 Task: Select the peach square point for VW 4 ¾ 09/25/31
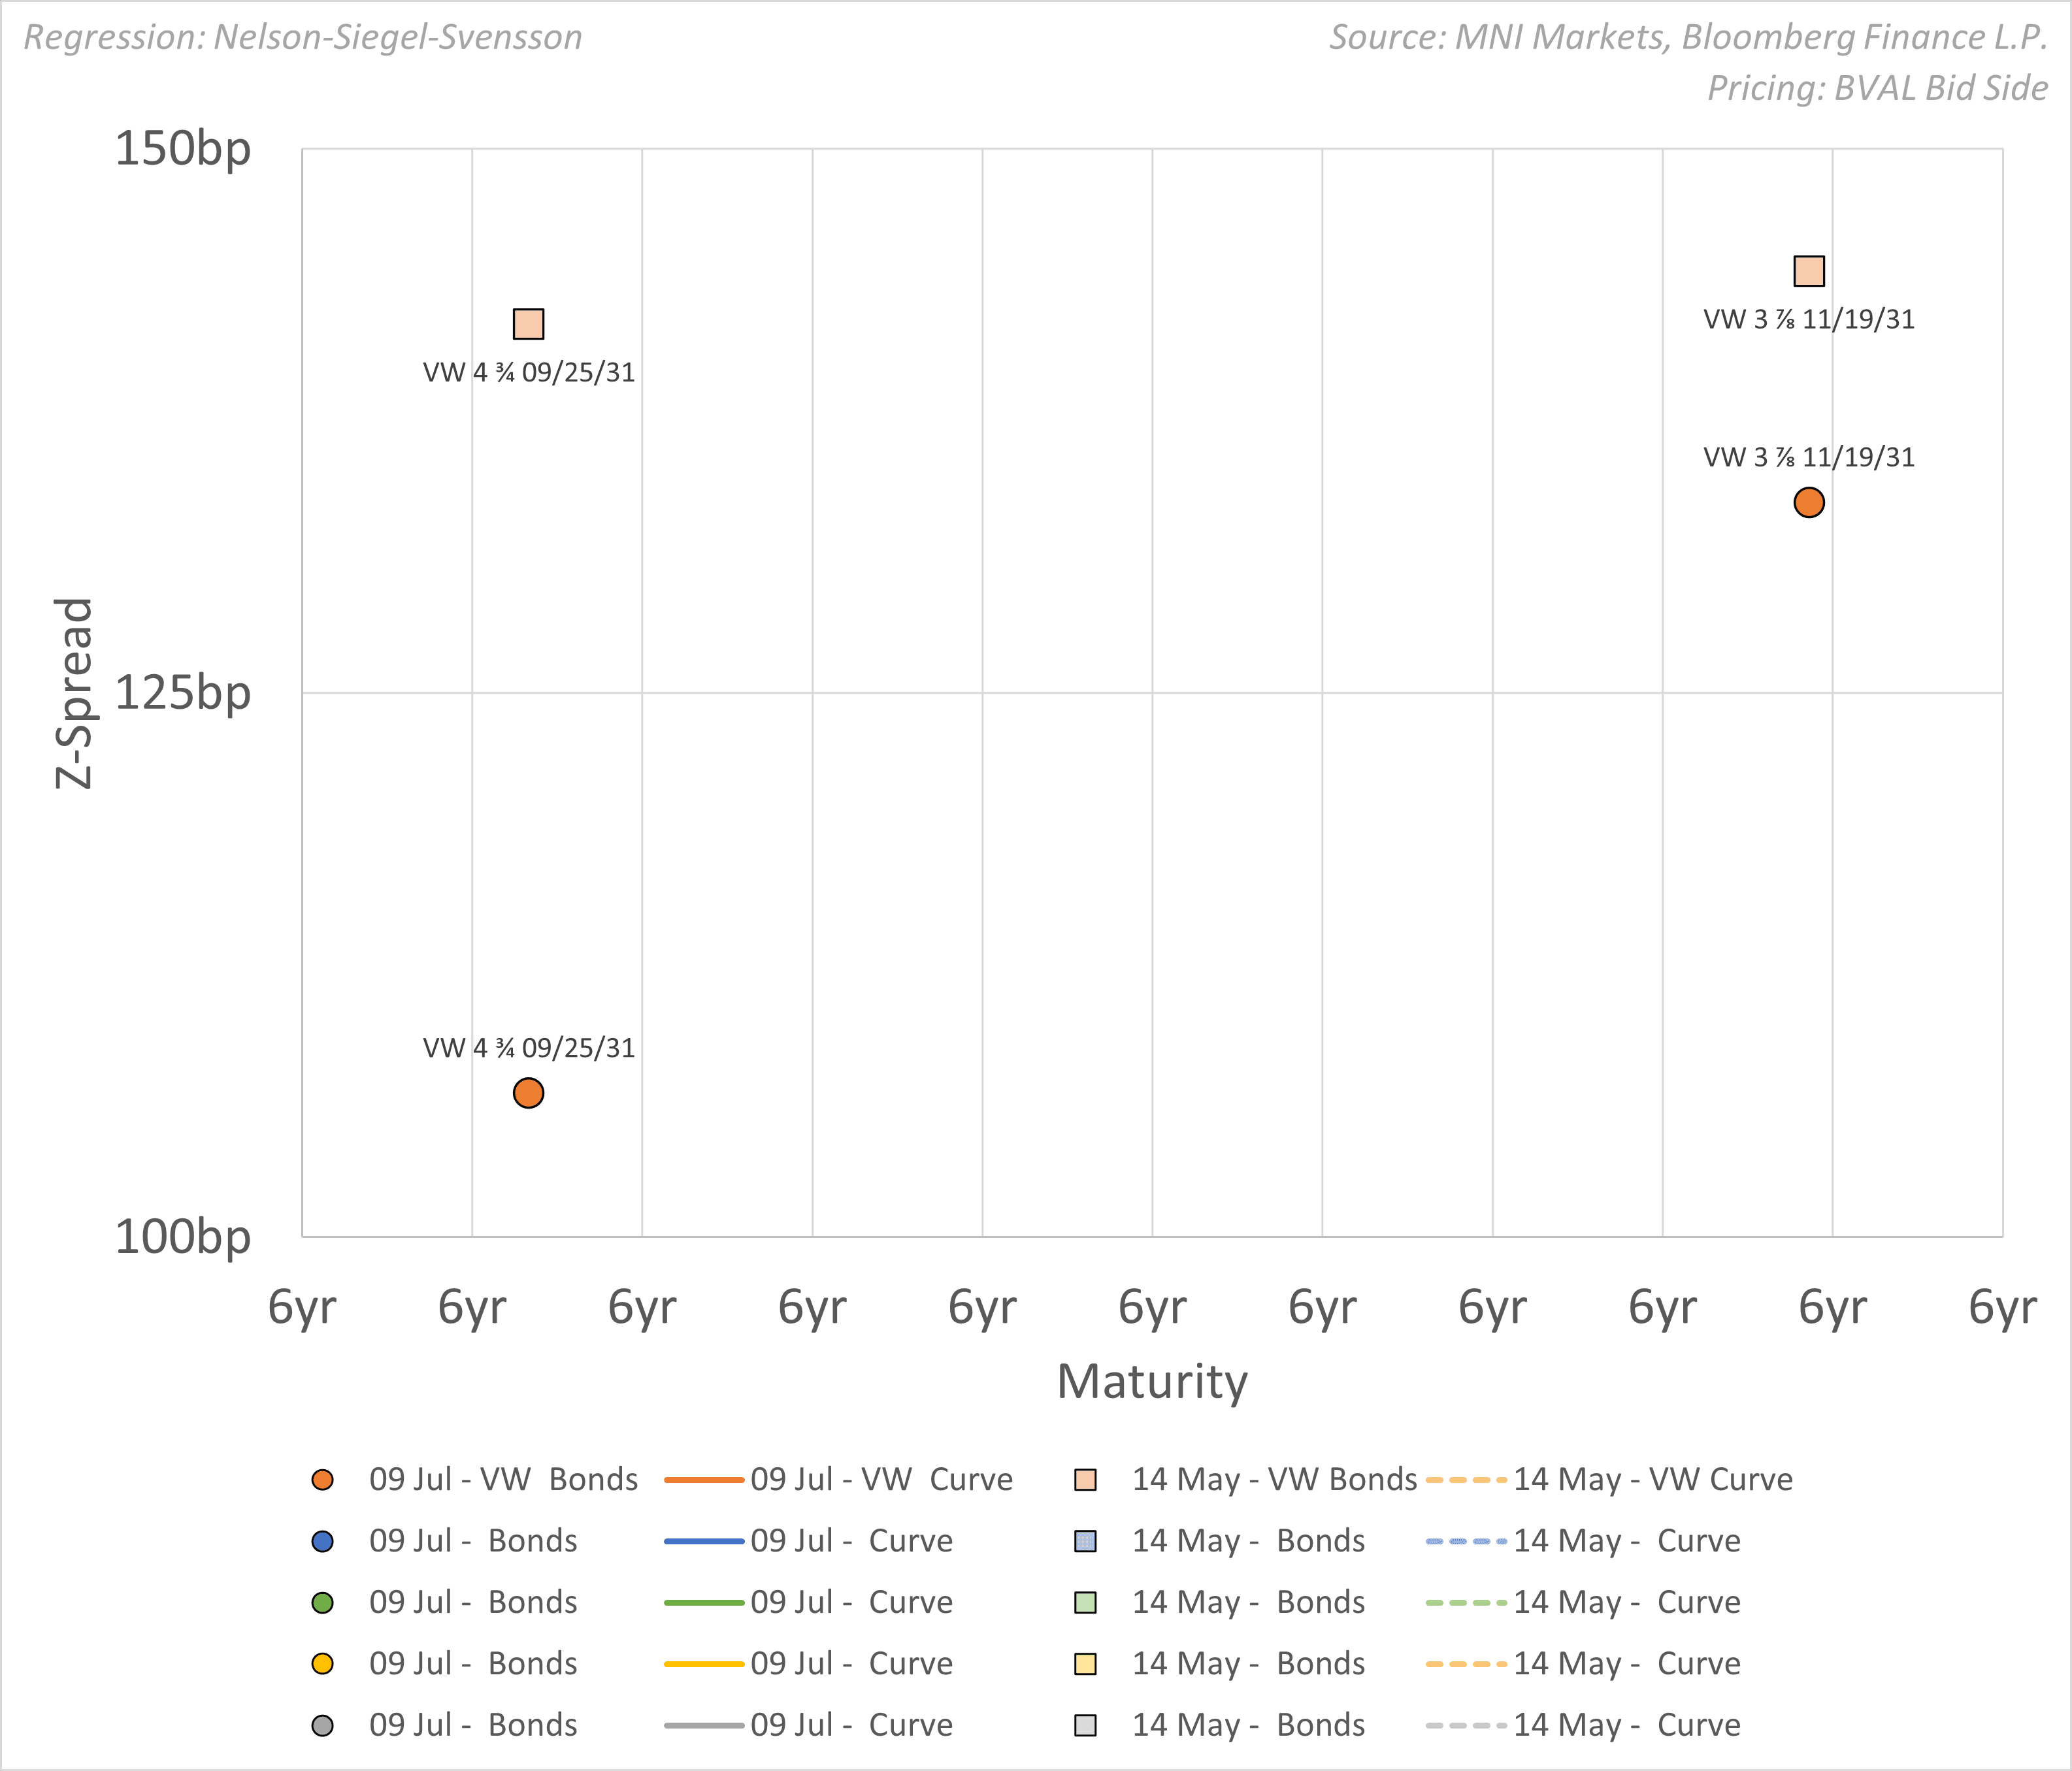click(528, 324)
